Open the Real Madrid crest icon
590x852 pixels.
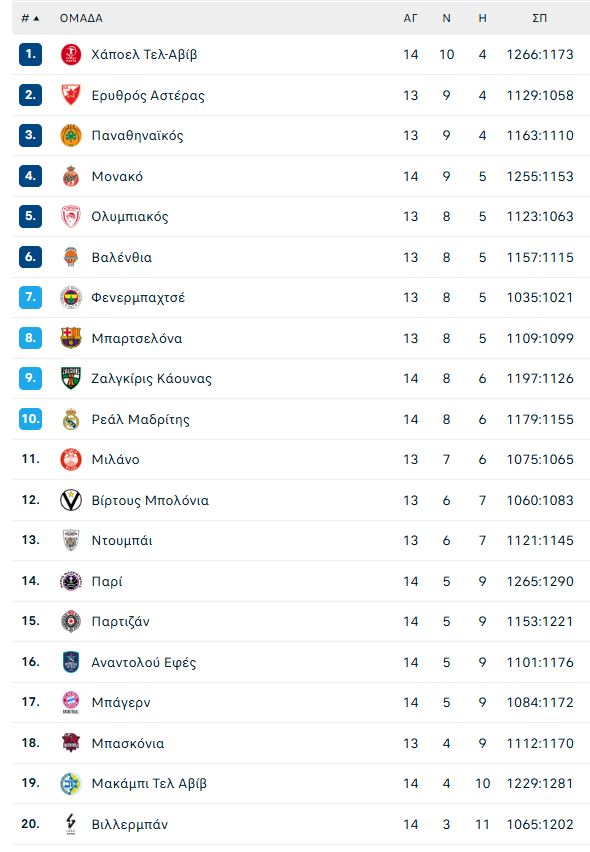click(x=72, y=418)
